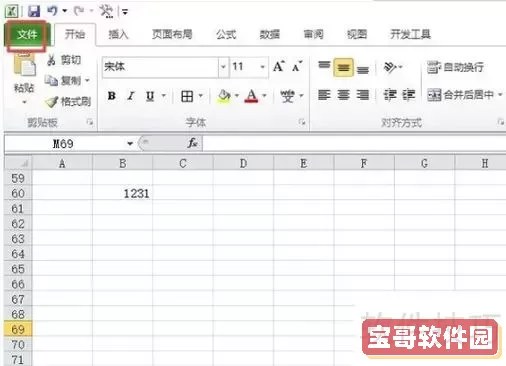
Task: Expand the font name dropdown arrow
Action: (x=223, y=67)
